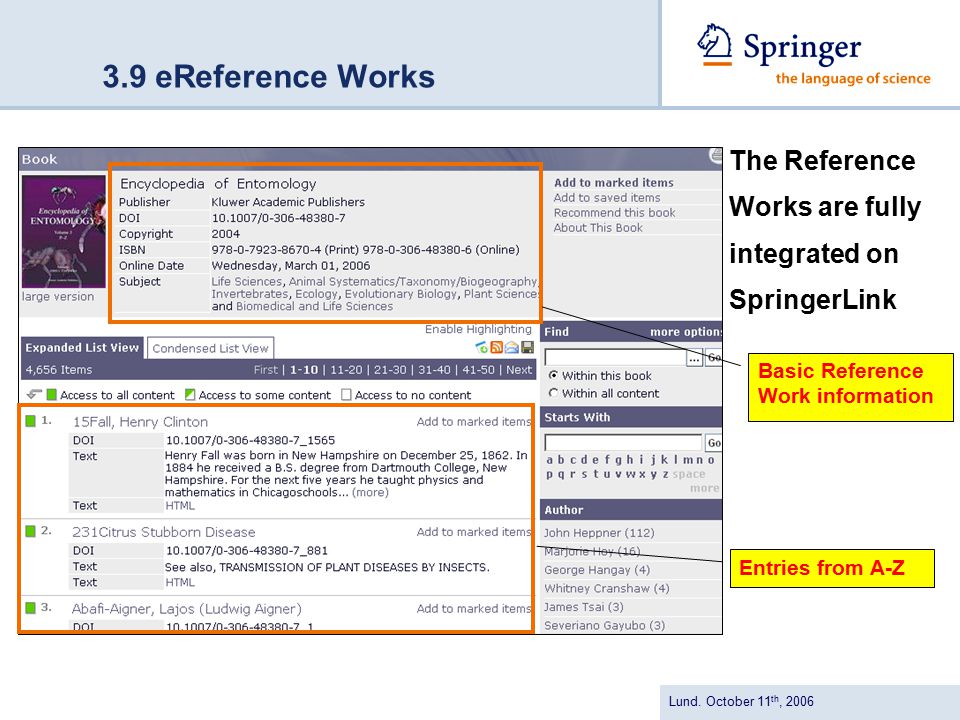960x720 pixels.
Task: Click Life Sciences subject link
Action: click(247, 282)
